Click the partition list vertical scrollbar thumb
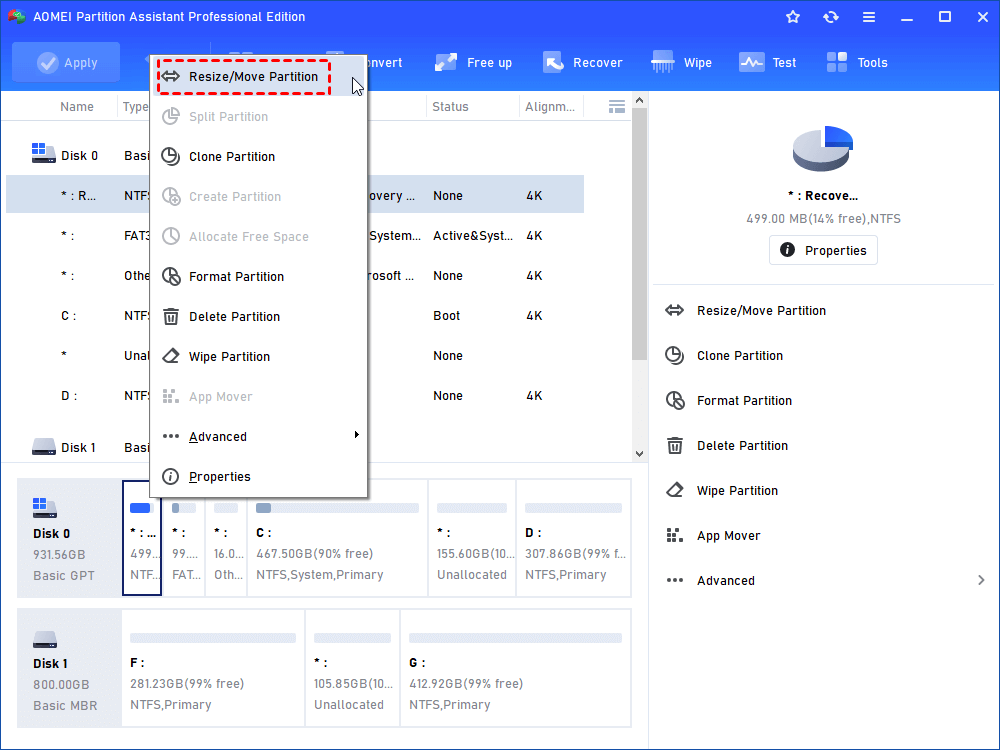 coord(640,234)
